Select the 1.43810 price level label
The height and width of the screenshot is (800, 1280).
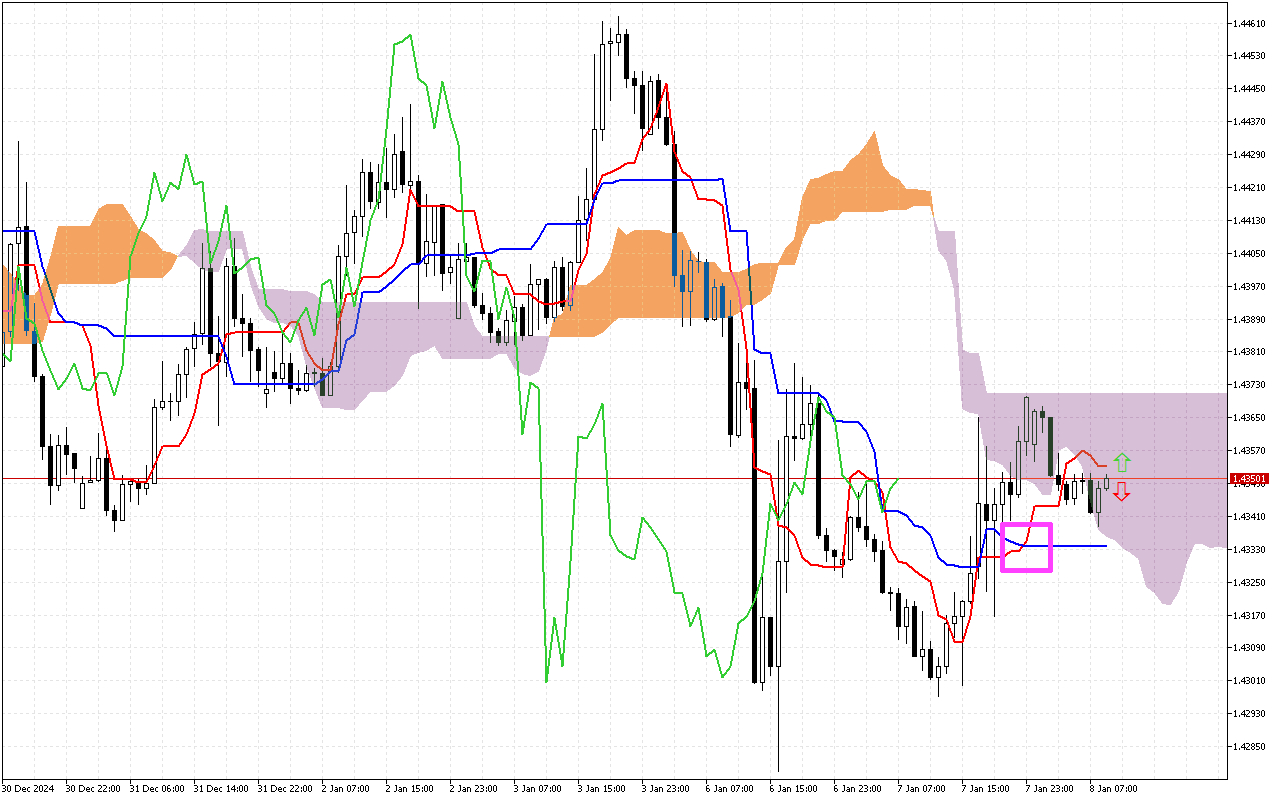pyautogui.click(x=1250, y=352)
